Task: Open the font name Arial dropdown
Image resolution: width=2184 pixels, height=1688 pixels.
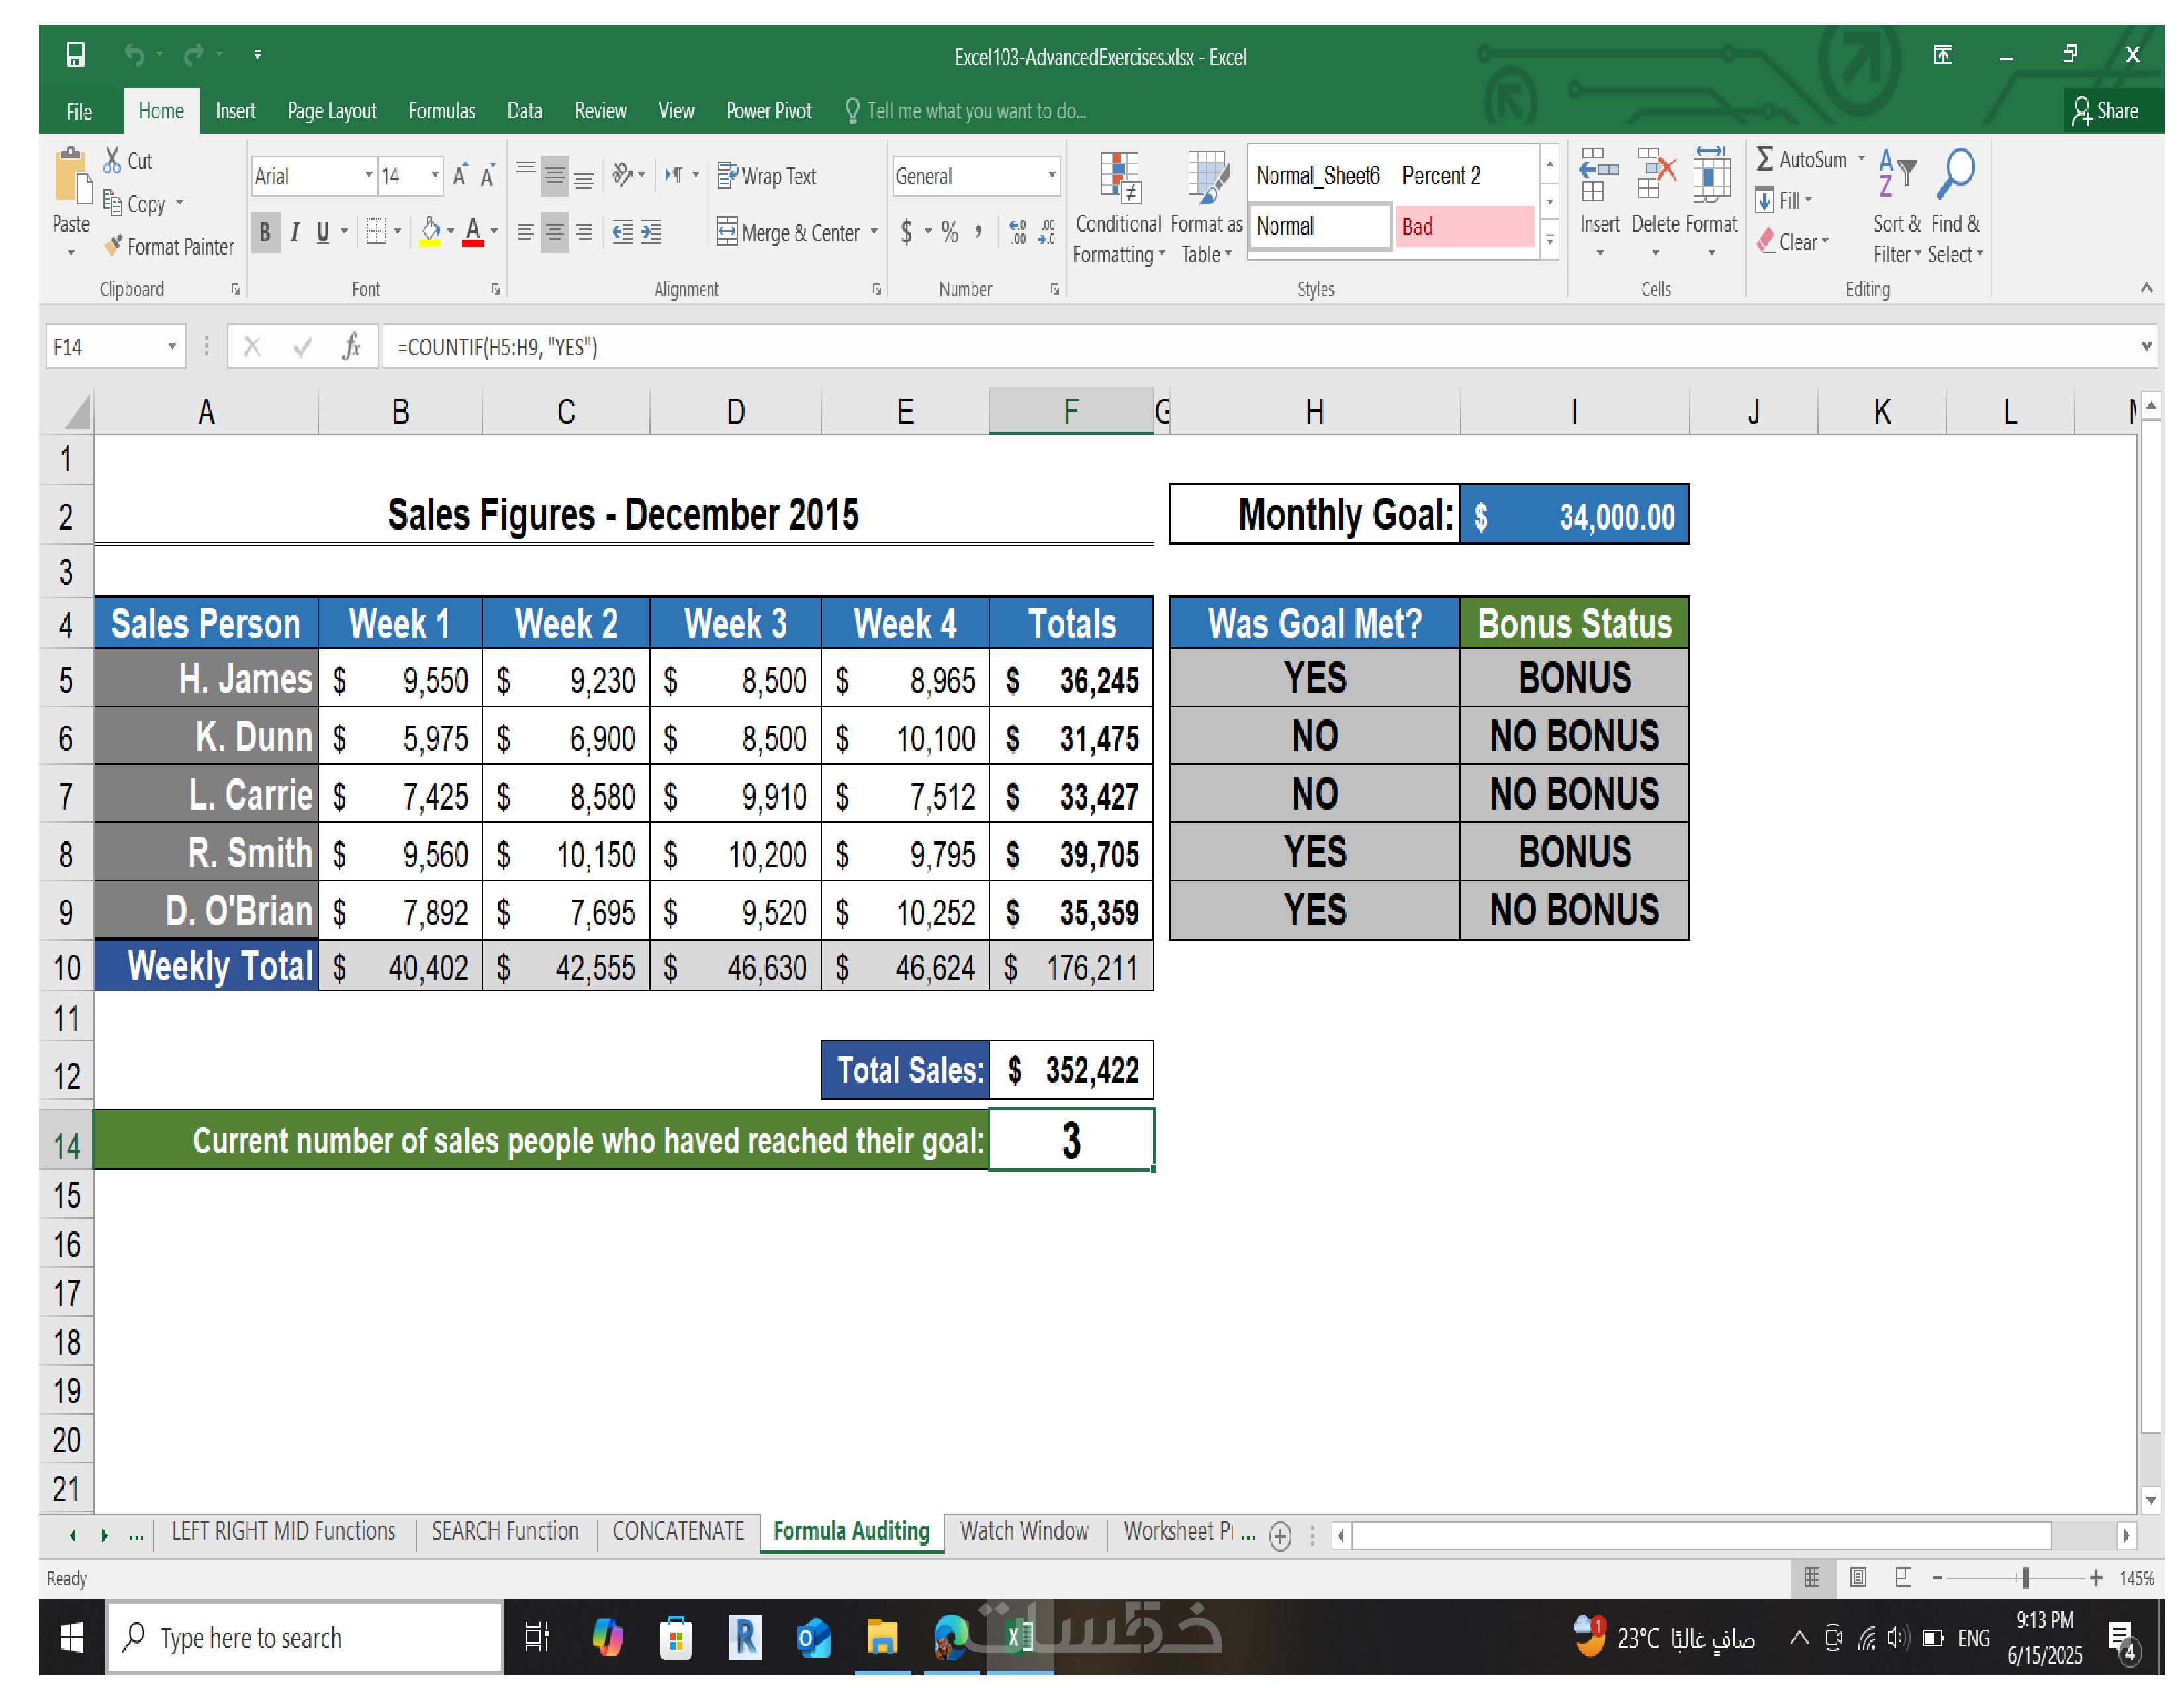Action: tap(368, 176)
